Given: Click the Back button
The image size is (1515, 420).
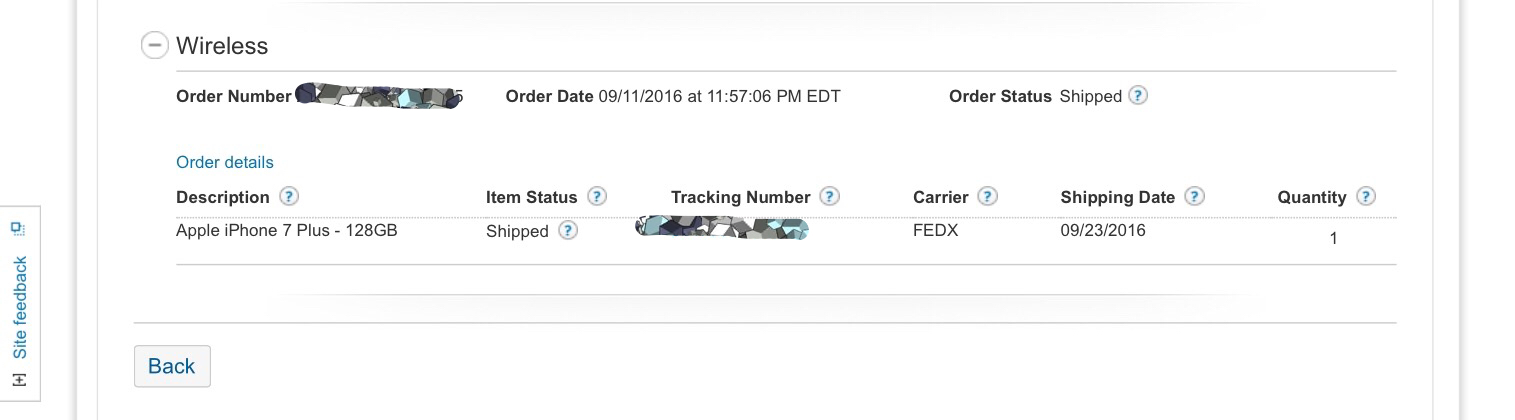Looking at the screenshot, I should click(172, 366).
